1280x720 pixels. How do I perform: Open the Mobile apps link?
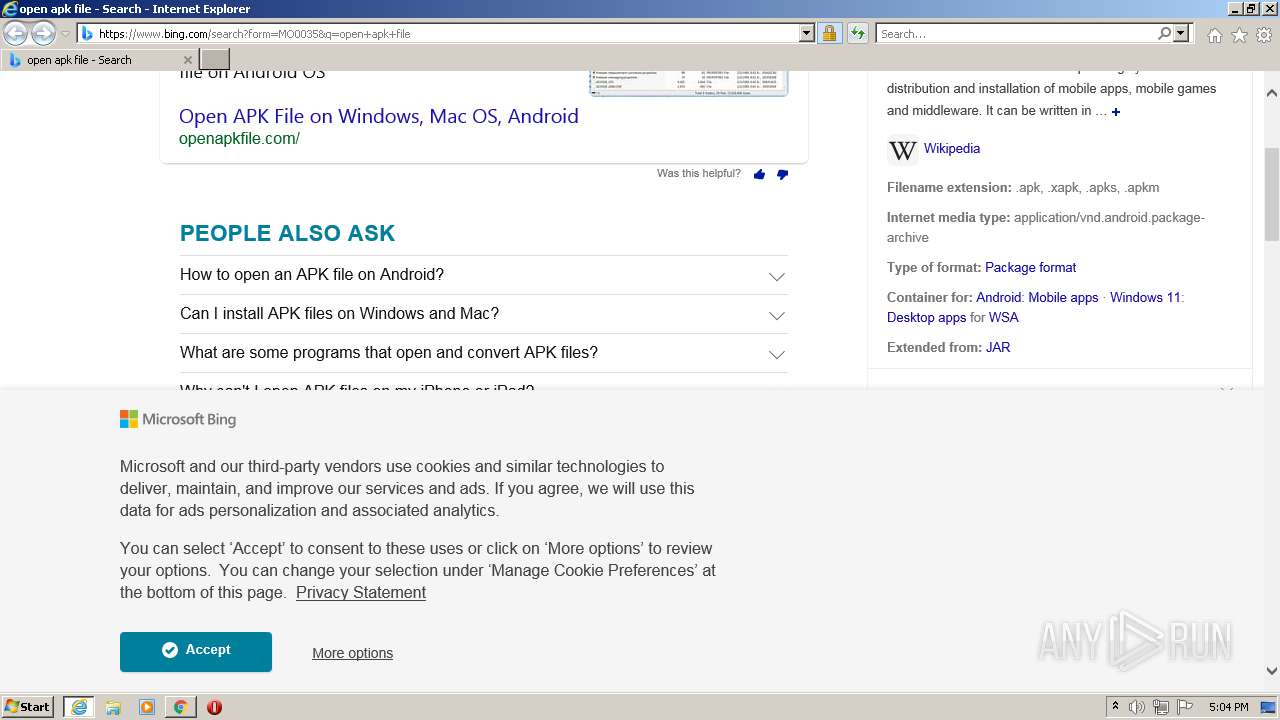pos(1063,298)
